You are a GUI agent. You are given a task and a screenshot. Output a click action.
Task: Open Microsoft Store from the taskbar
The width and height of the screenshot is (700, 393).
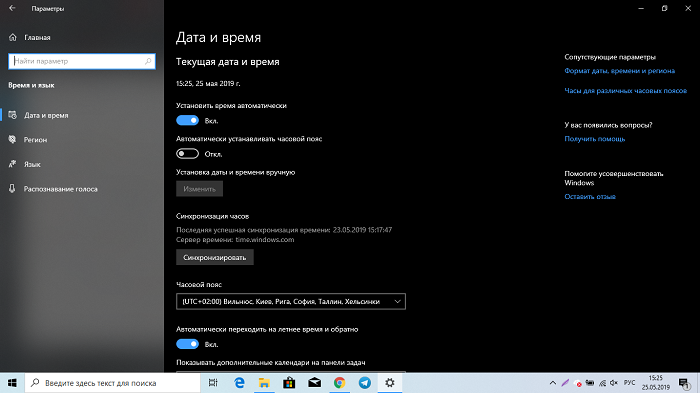[289, 383]
